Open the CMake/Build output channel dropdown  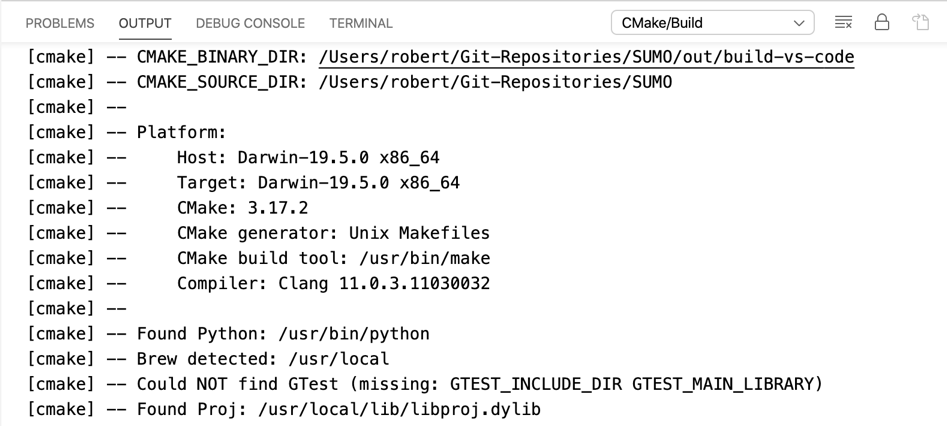pyautogui.click(x=712, y=22)
